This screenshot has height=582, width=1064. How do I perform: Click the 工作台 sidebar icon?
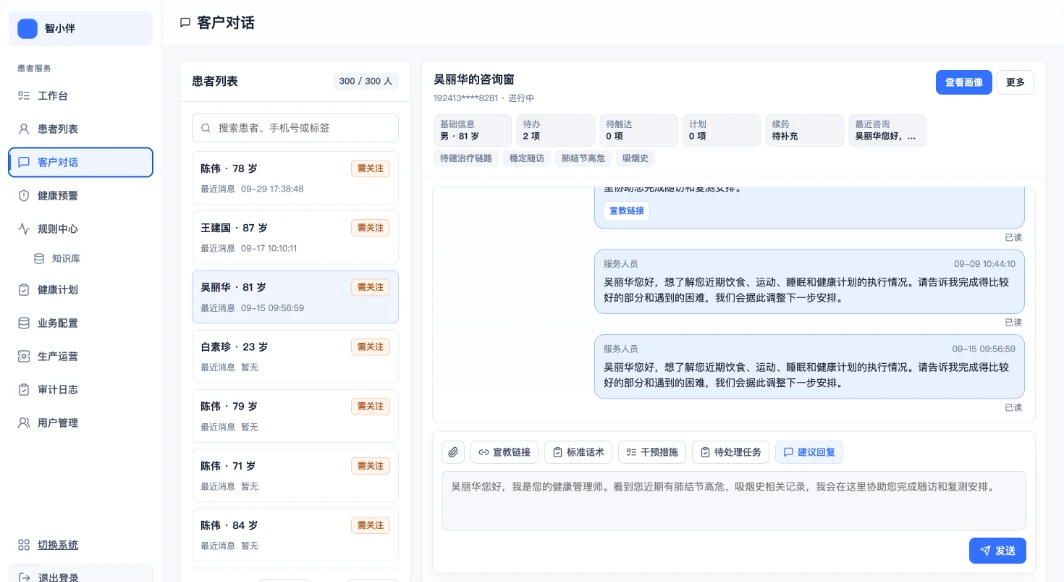tap(24, 96)
